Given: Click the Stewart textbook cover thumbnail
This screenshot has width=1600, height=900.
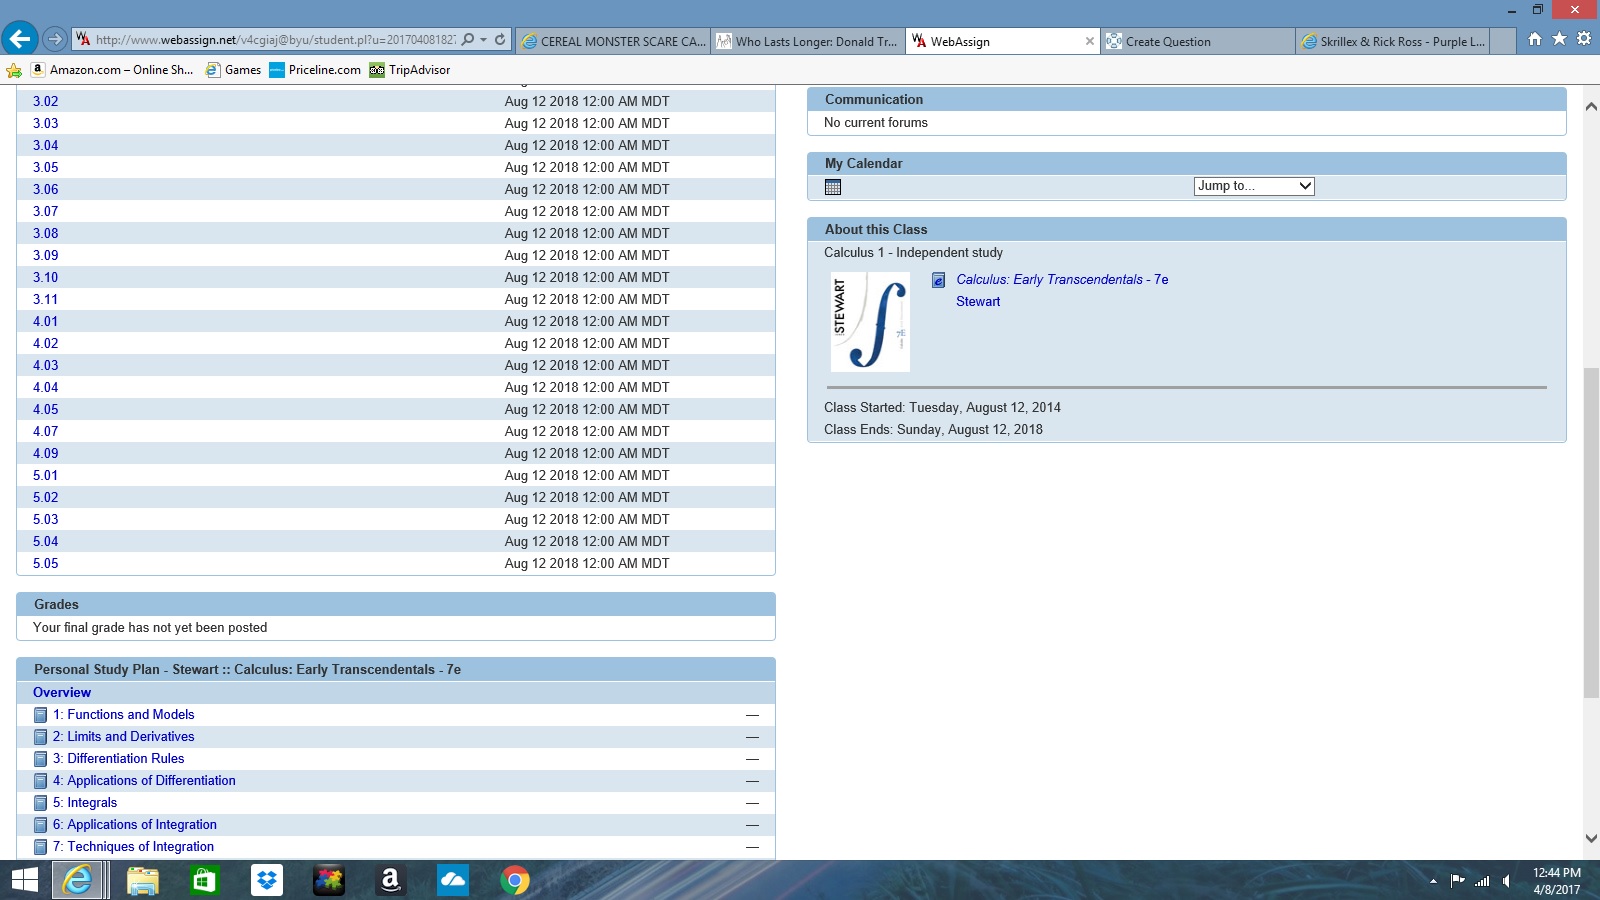Looking at the screenshot, I should pos(870,322).
